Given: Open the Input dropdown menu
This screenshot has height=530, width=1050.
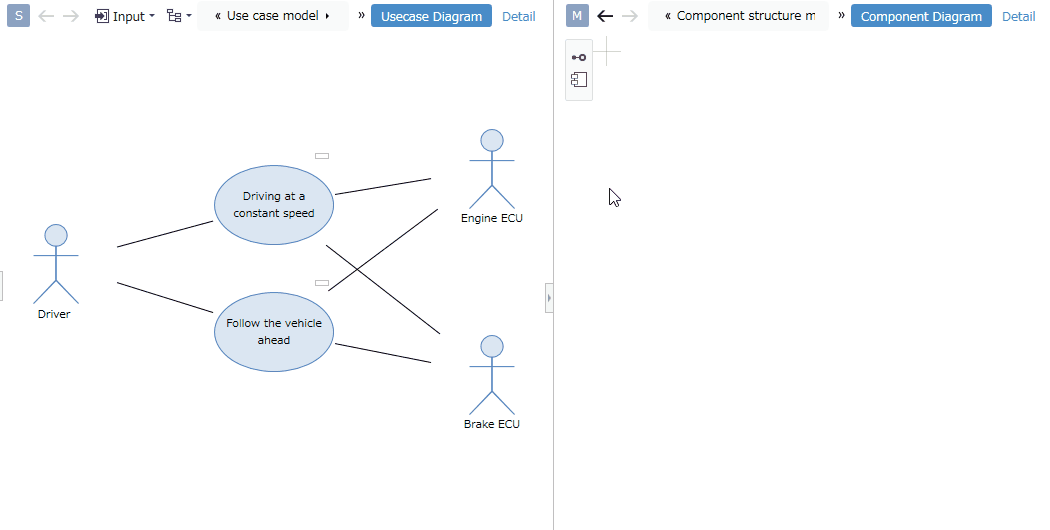Looking at the screenshot, I should [x=125, y=16].
